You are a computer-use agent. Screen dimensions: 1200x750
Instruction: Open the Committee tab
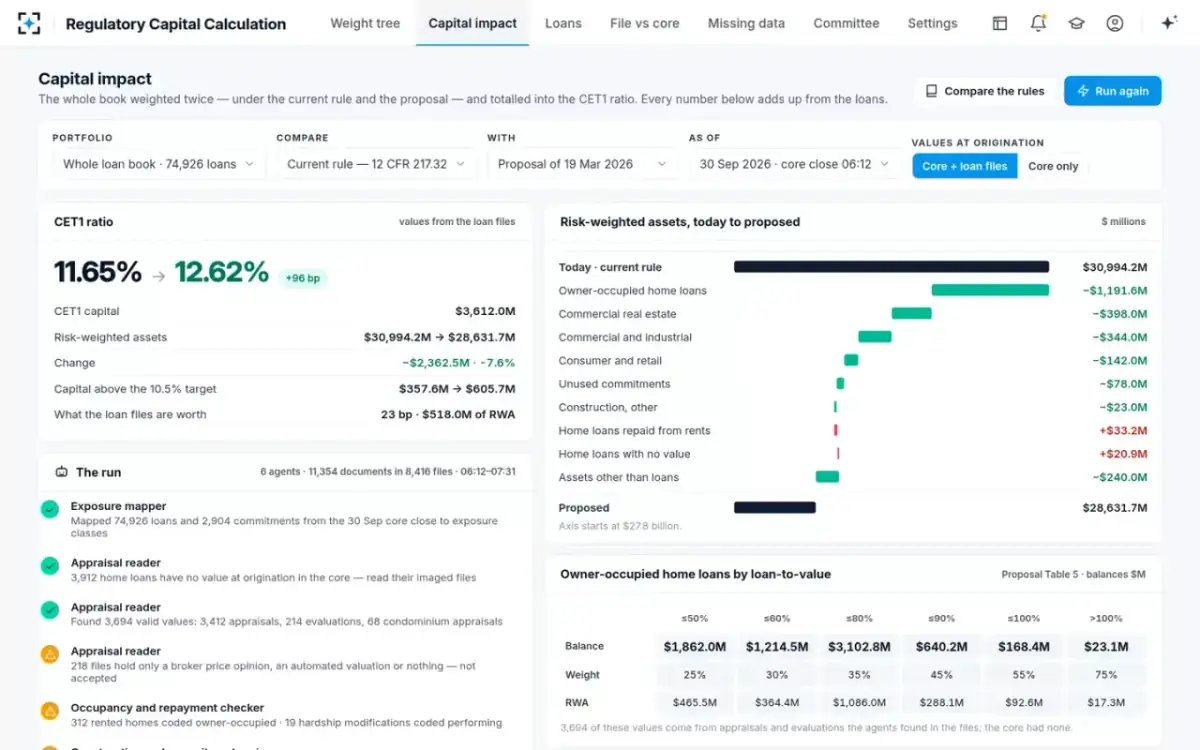846,23
